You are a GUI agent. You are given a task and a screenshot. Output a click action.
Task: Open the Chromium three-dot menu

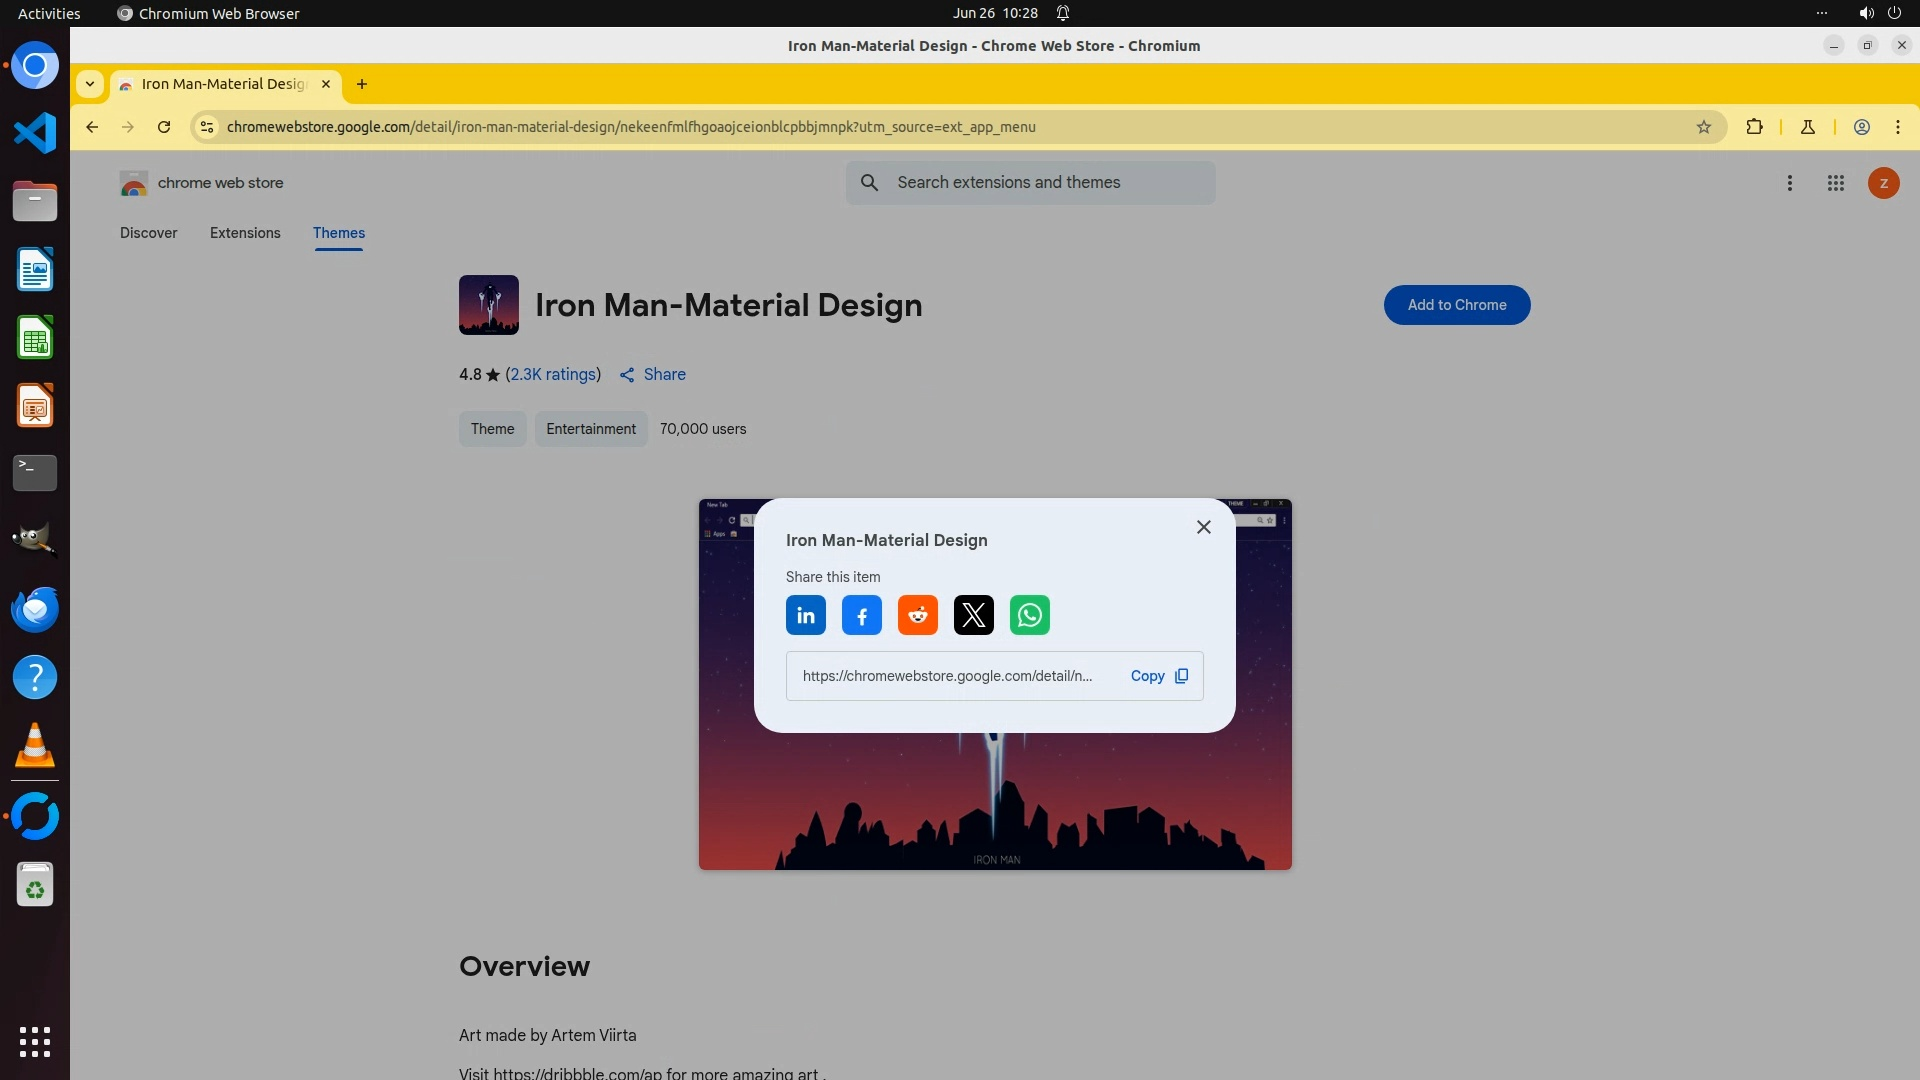pos(1897,127)
